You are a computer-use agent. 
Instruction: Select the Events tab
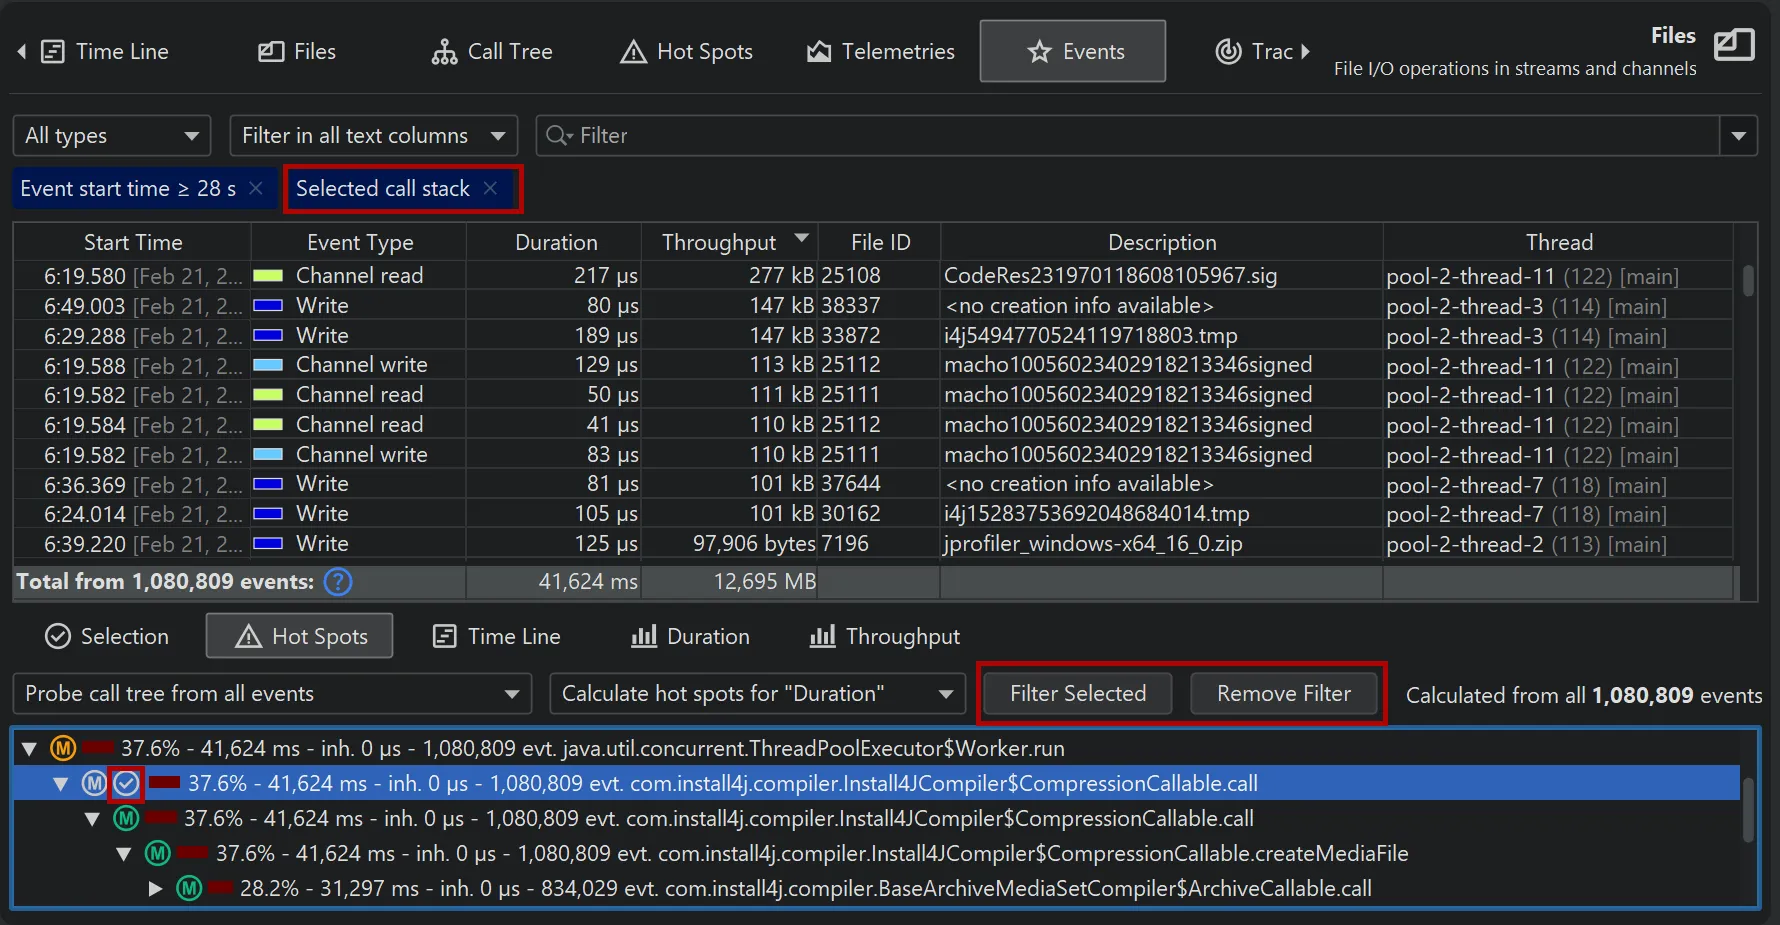(x=1072, y=51)
